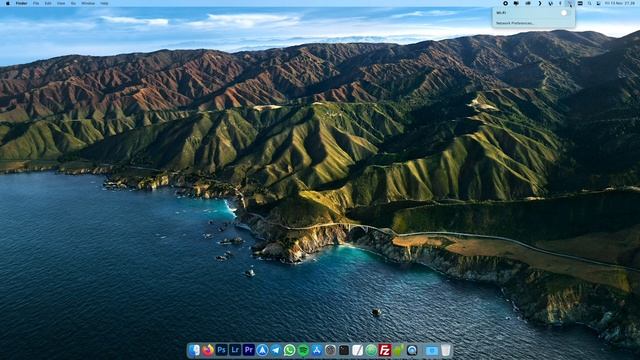The image size is (640, 360).
Task: Open Control Center in menu bar
Action: click(580, 3)
